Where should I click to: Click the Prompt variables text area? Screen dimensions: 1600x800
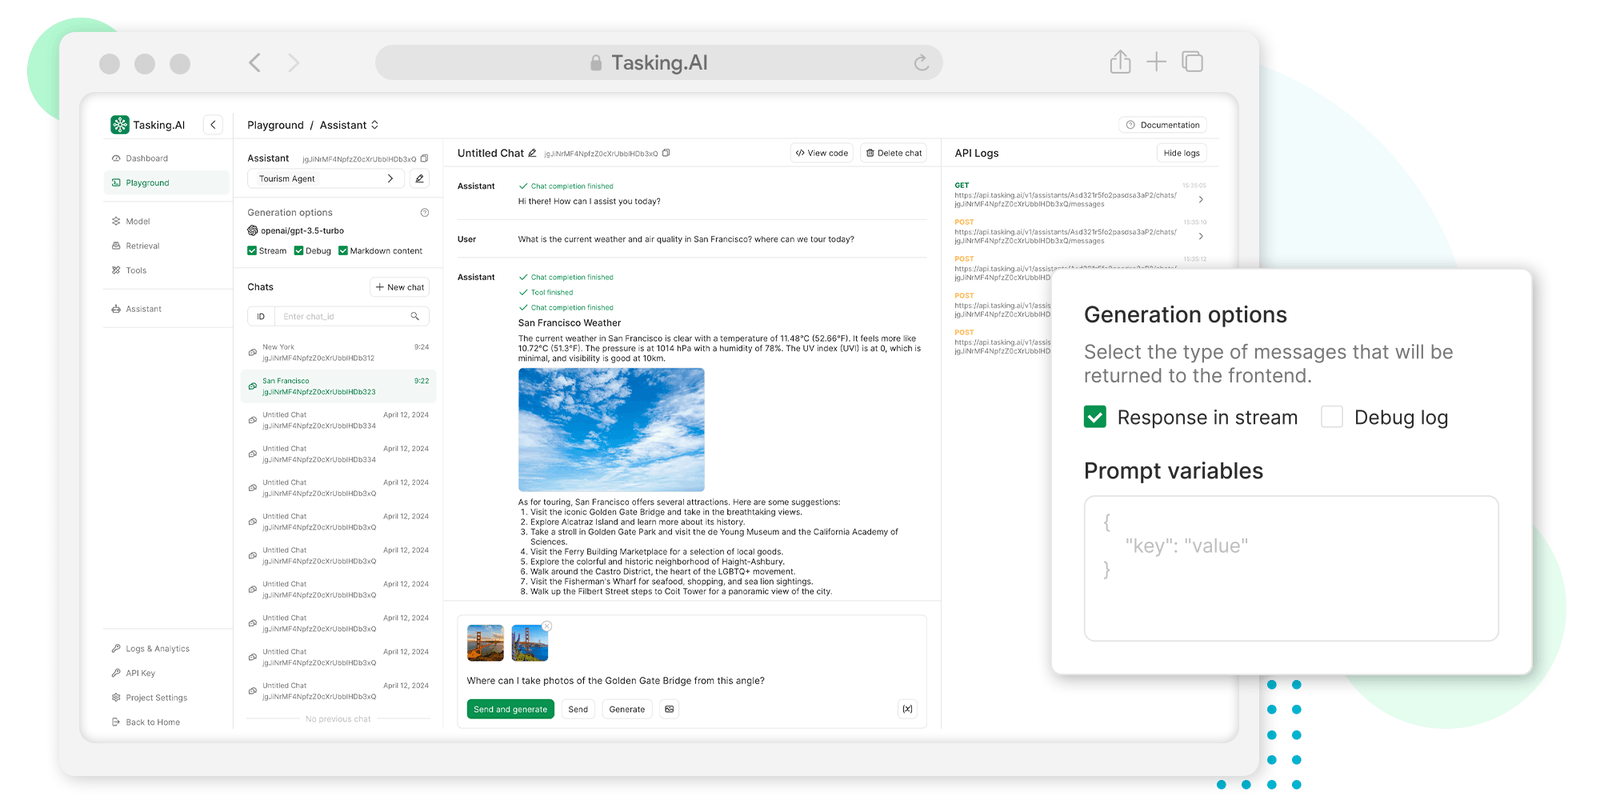point(1290,568)
